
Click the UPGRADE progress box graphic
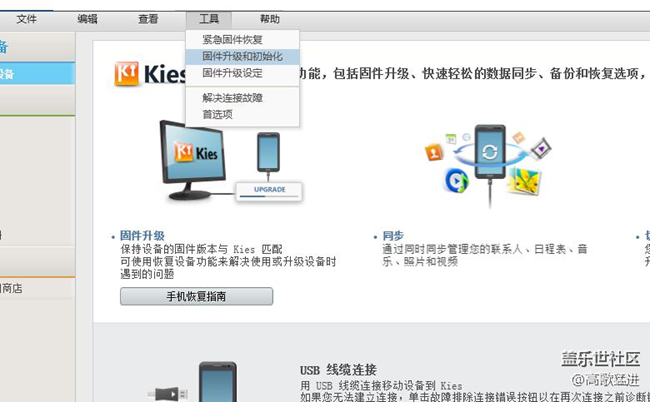269,191
